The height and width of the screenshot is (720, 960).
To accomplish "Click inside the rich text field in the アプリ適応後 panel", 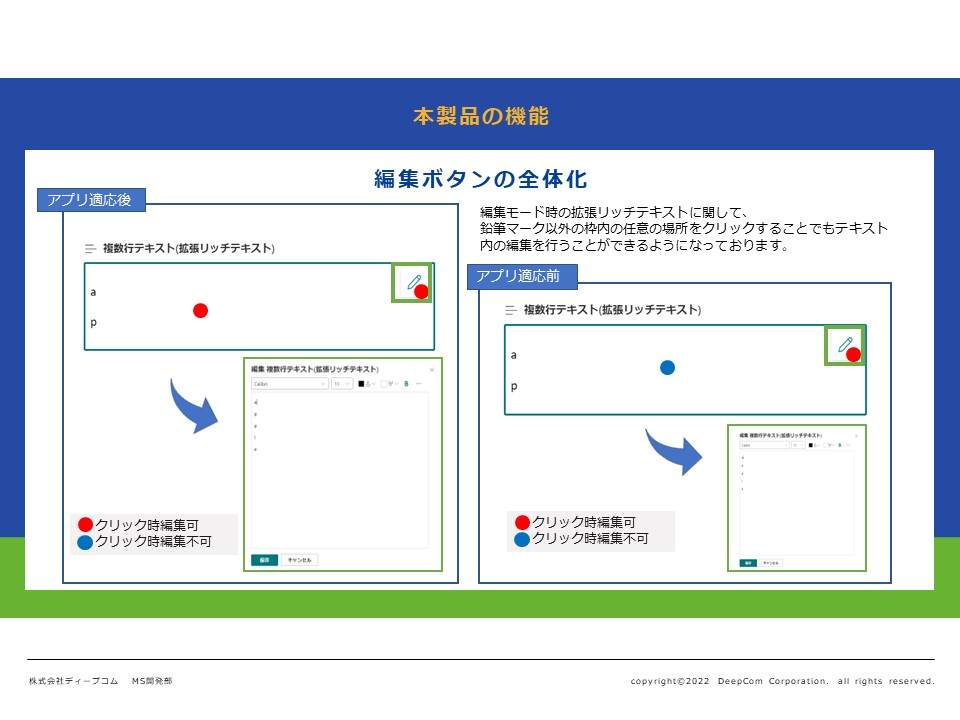I will (x=250, y=320).
